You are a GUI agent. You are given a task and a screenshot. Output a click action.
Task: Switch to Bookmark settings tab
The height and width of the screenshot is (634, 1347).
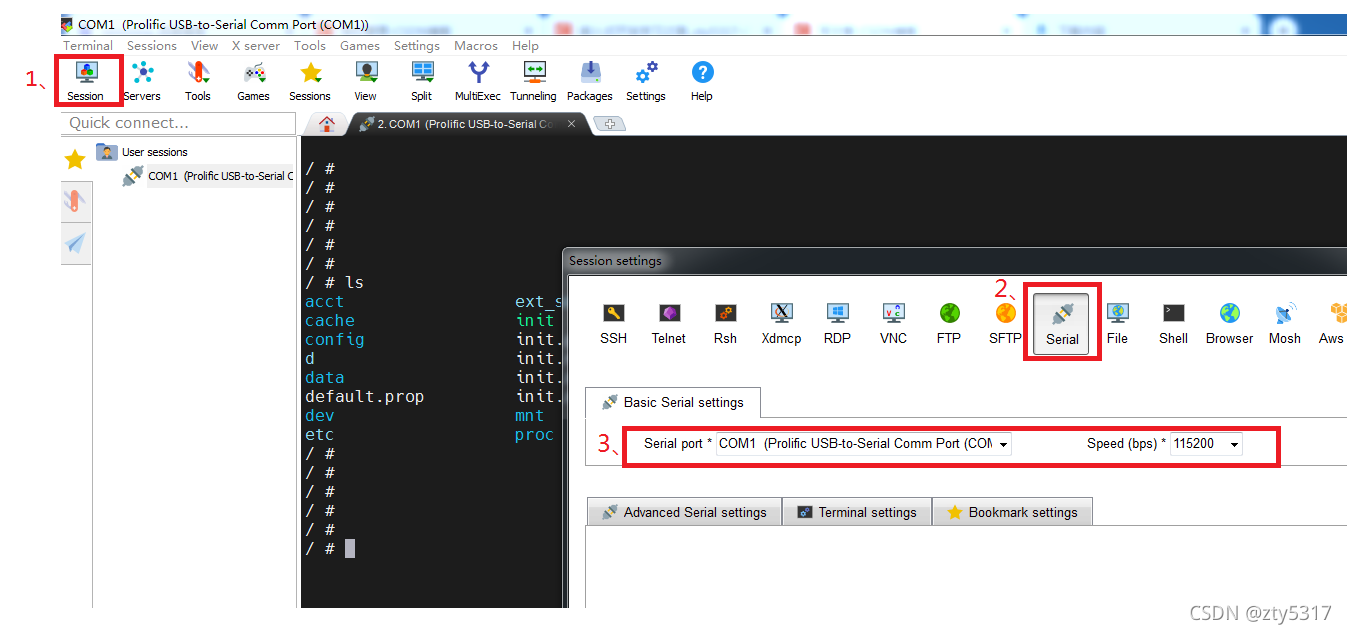pyautogui.click(x=1012, y=512)
